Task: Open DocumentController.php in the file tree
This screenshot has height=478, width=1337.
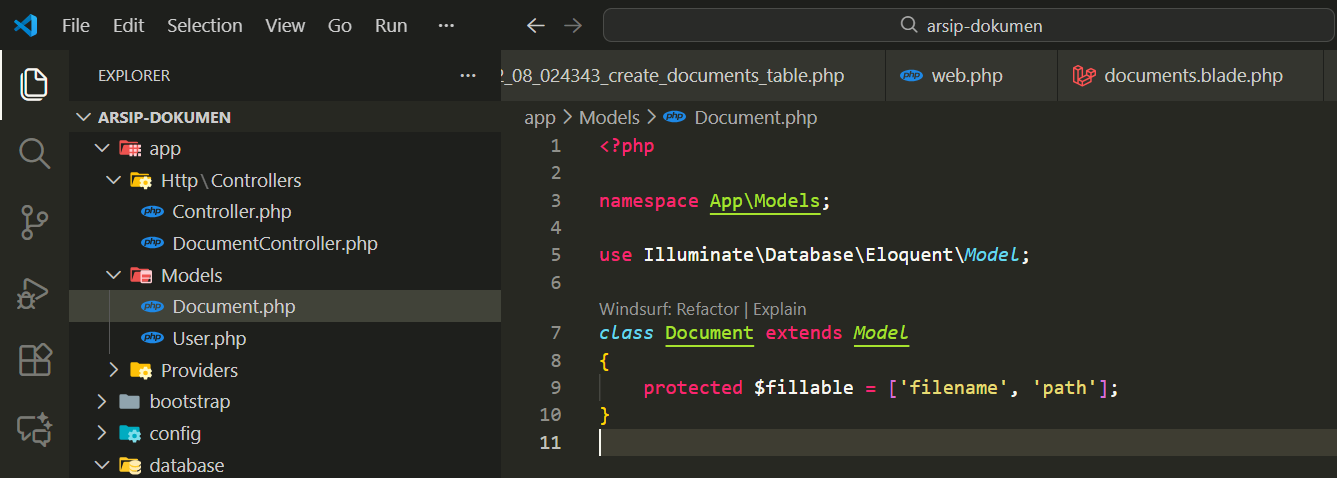Action: point(274,243)
